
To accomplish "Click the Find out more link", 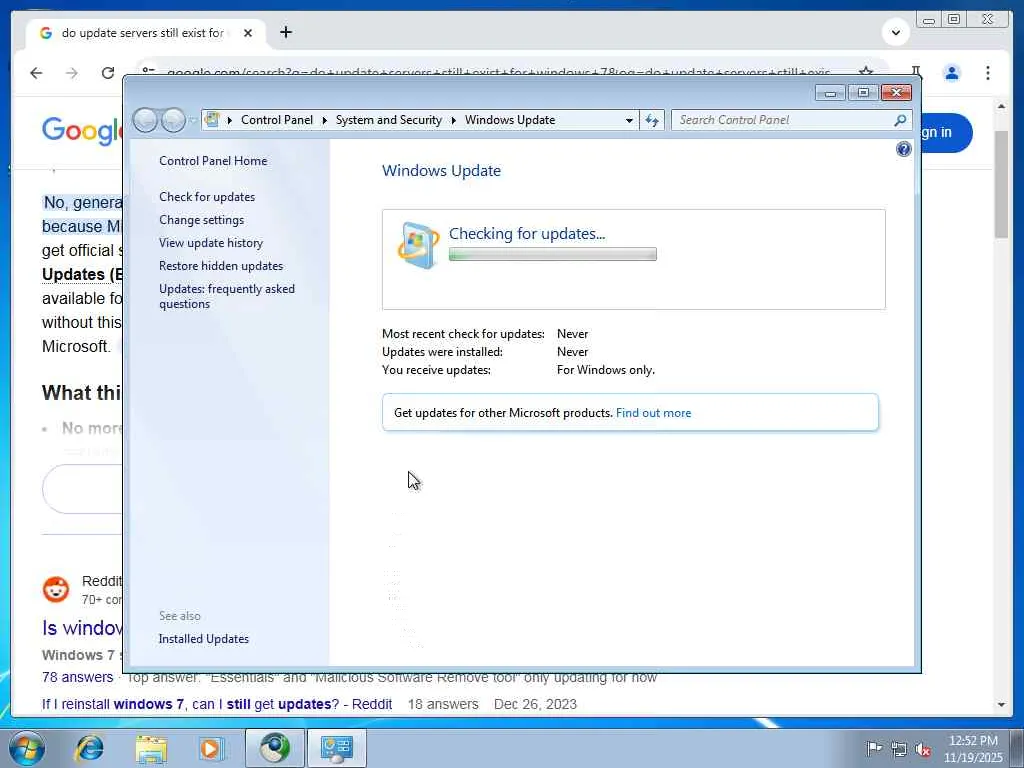I will click(653, 413).
